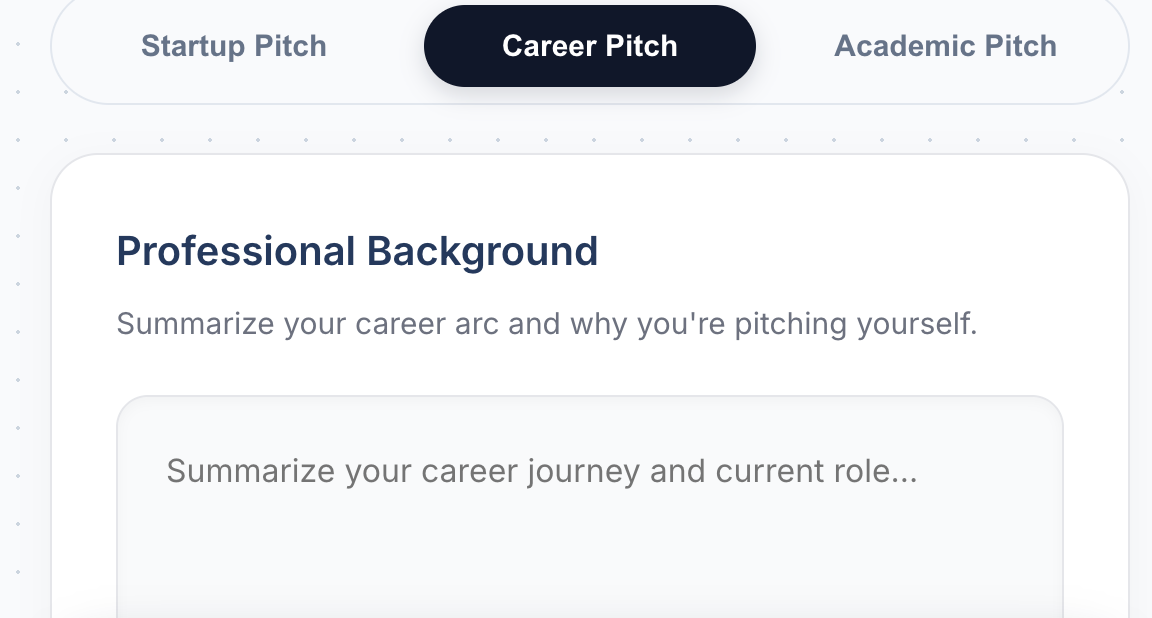Click 'pitching yourself' in the subtitle
This screenshot has width=1152, height=618.
[x=856, y=324]
